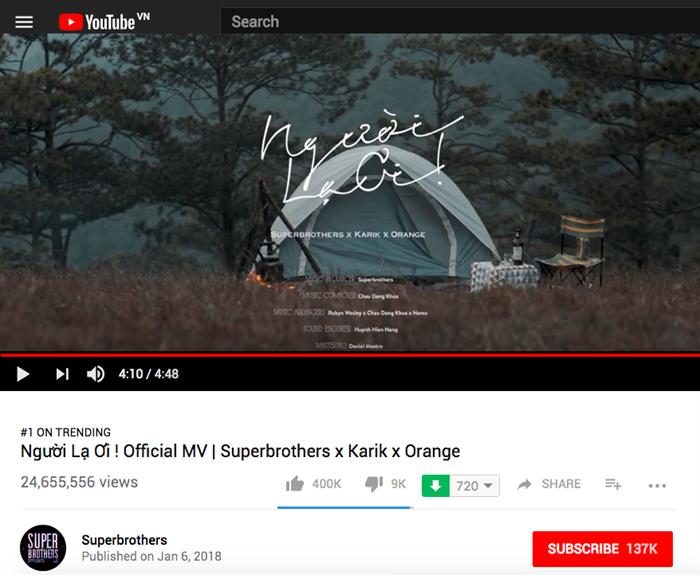Mute the video volume speaker icon
Image resolution: width=700 pixels, height=575 pixels.
[x=96, y=374]
